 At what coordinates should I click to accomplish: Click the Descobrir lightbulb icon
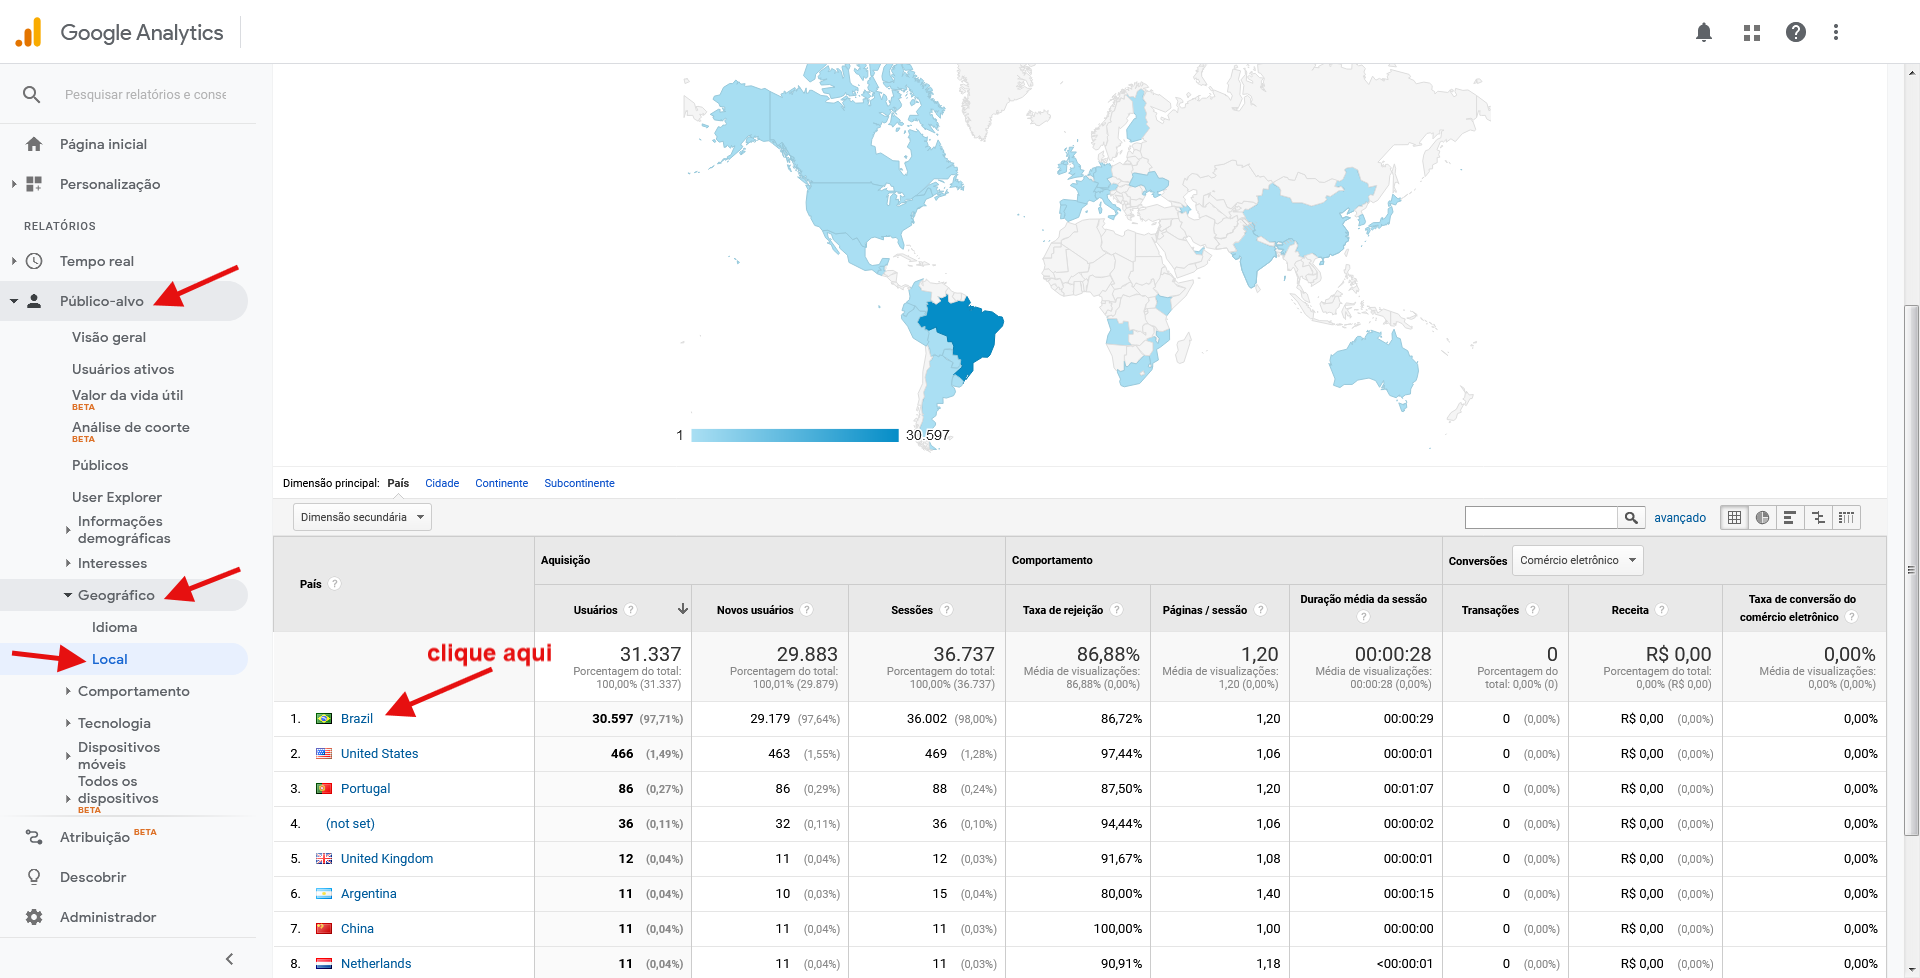(34, 877)
